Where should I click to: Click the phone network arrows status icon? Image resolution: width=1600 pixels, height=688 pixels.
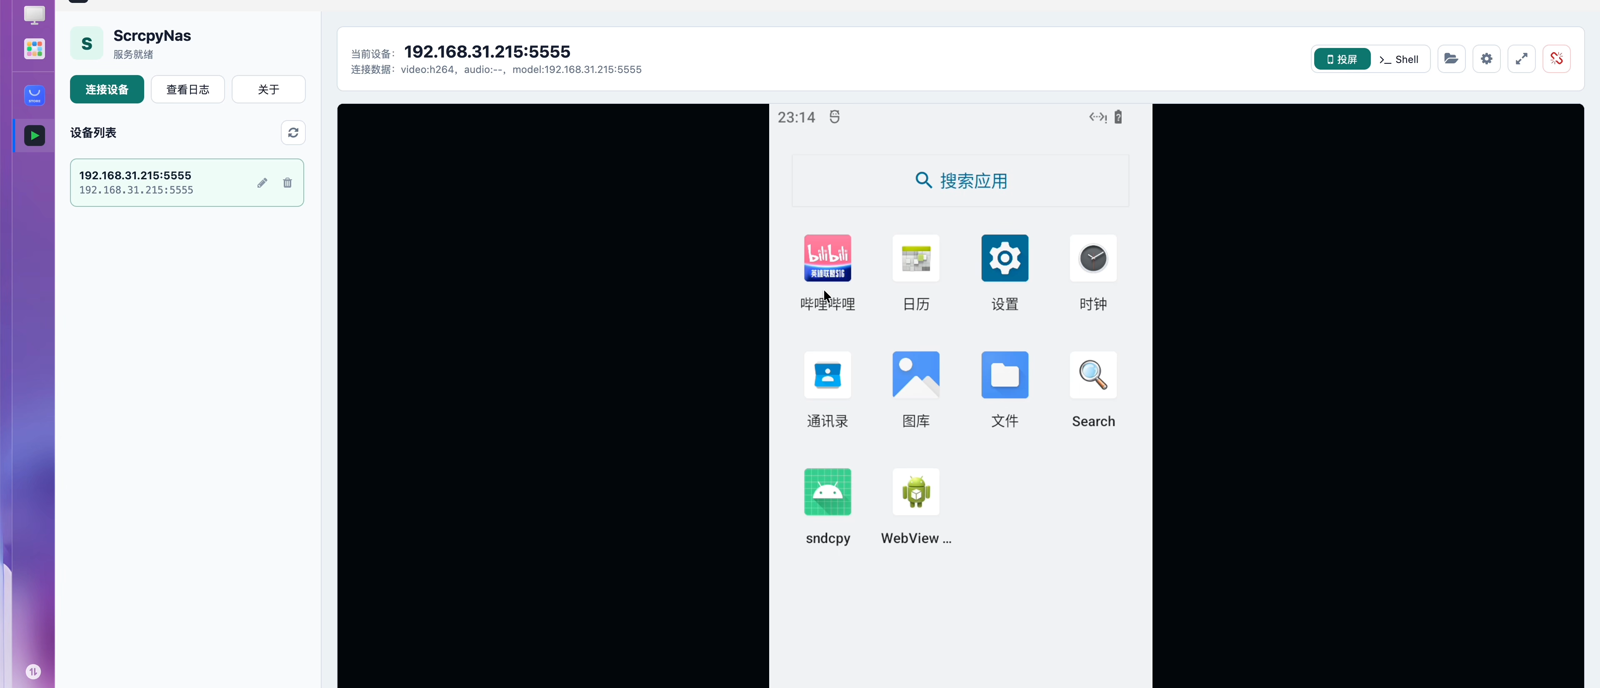pos(1098,117)
